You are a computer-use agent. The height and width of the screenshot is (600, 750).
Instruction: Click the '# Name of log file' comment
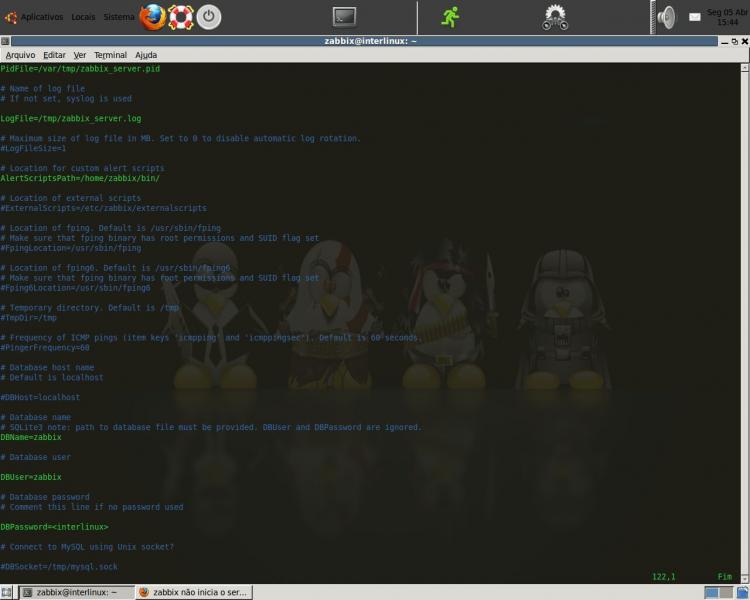(43, 89)
